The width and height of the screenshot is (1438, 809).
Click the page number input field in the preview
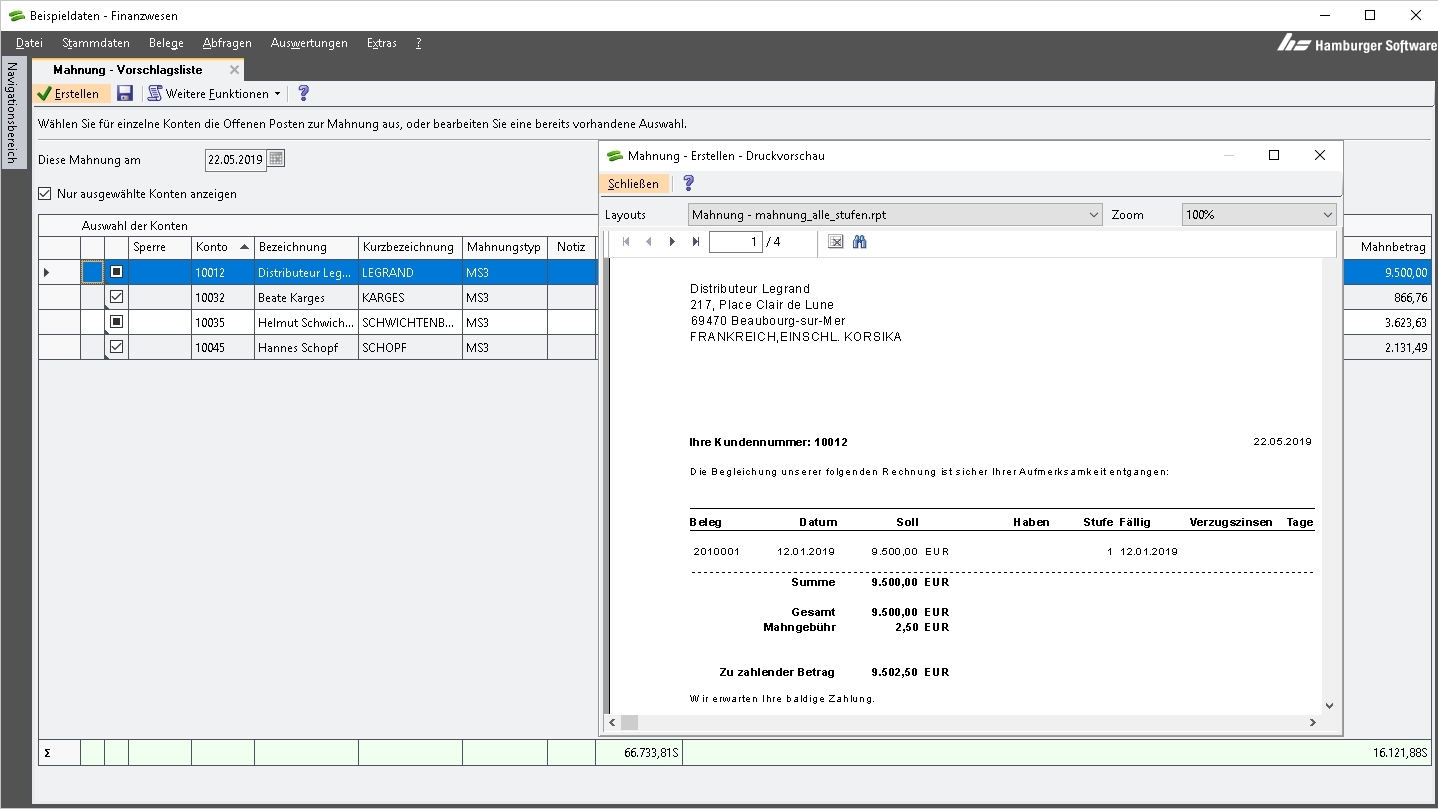(735, 242)
